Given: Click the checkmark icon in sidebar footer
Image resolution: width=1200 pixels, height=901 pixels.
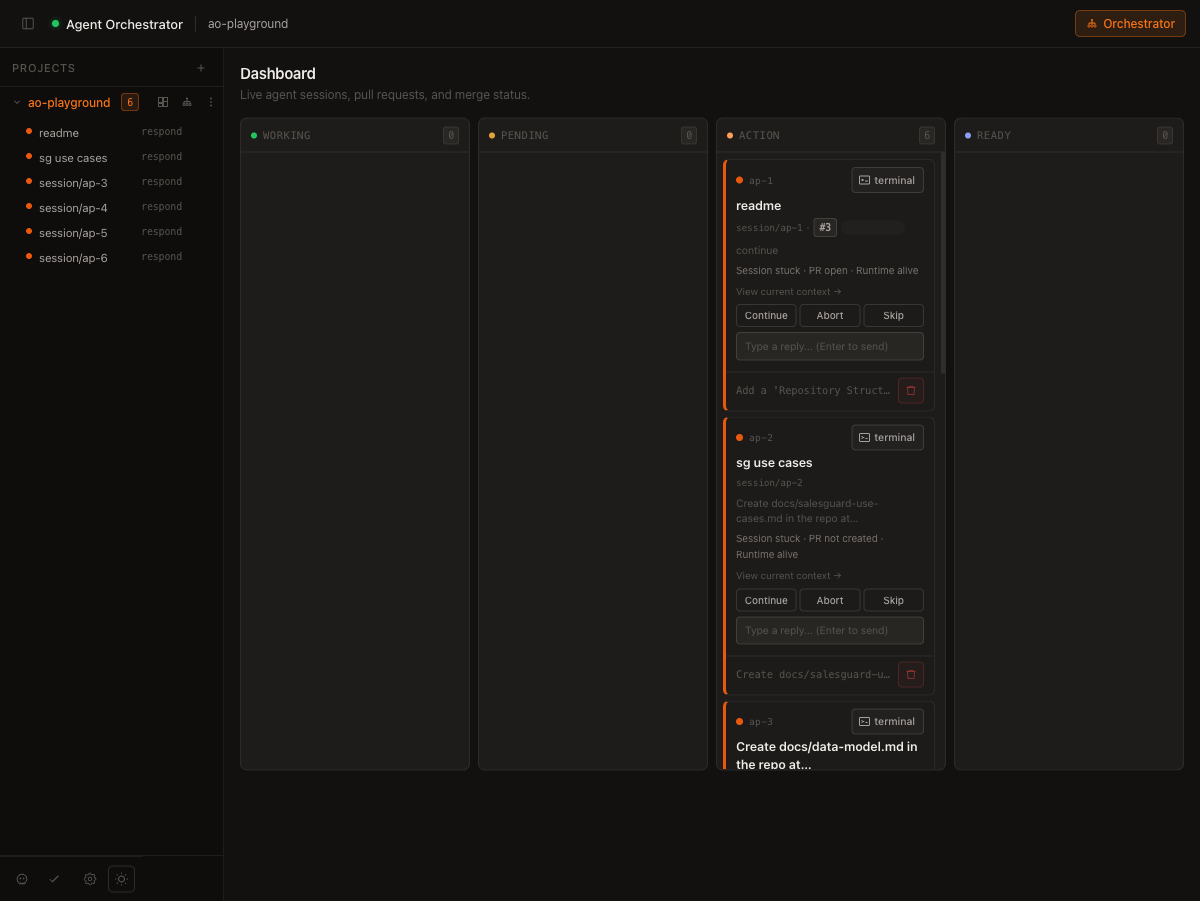Looking at the screenshot, I should click(54, 879).
